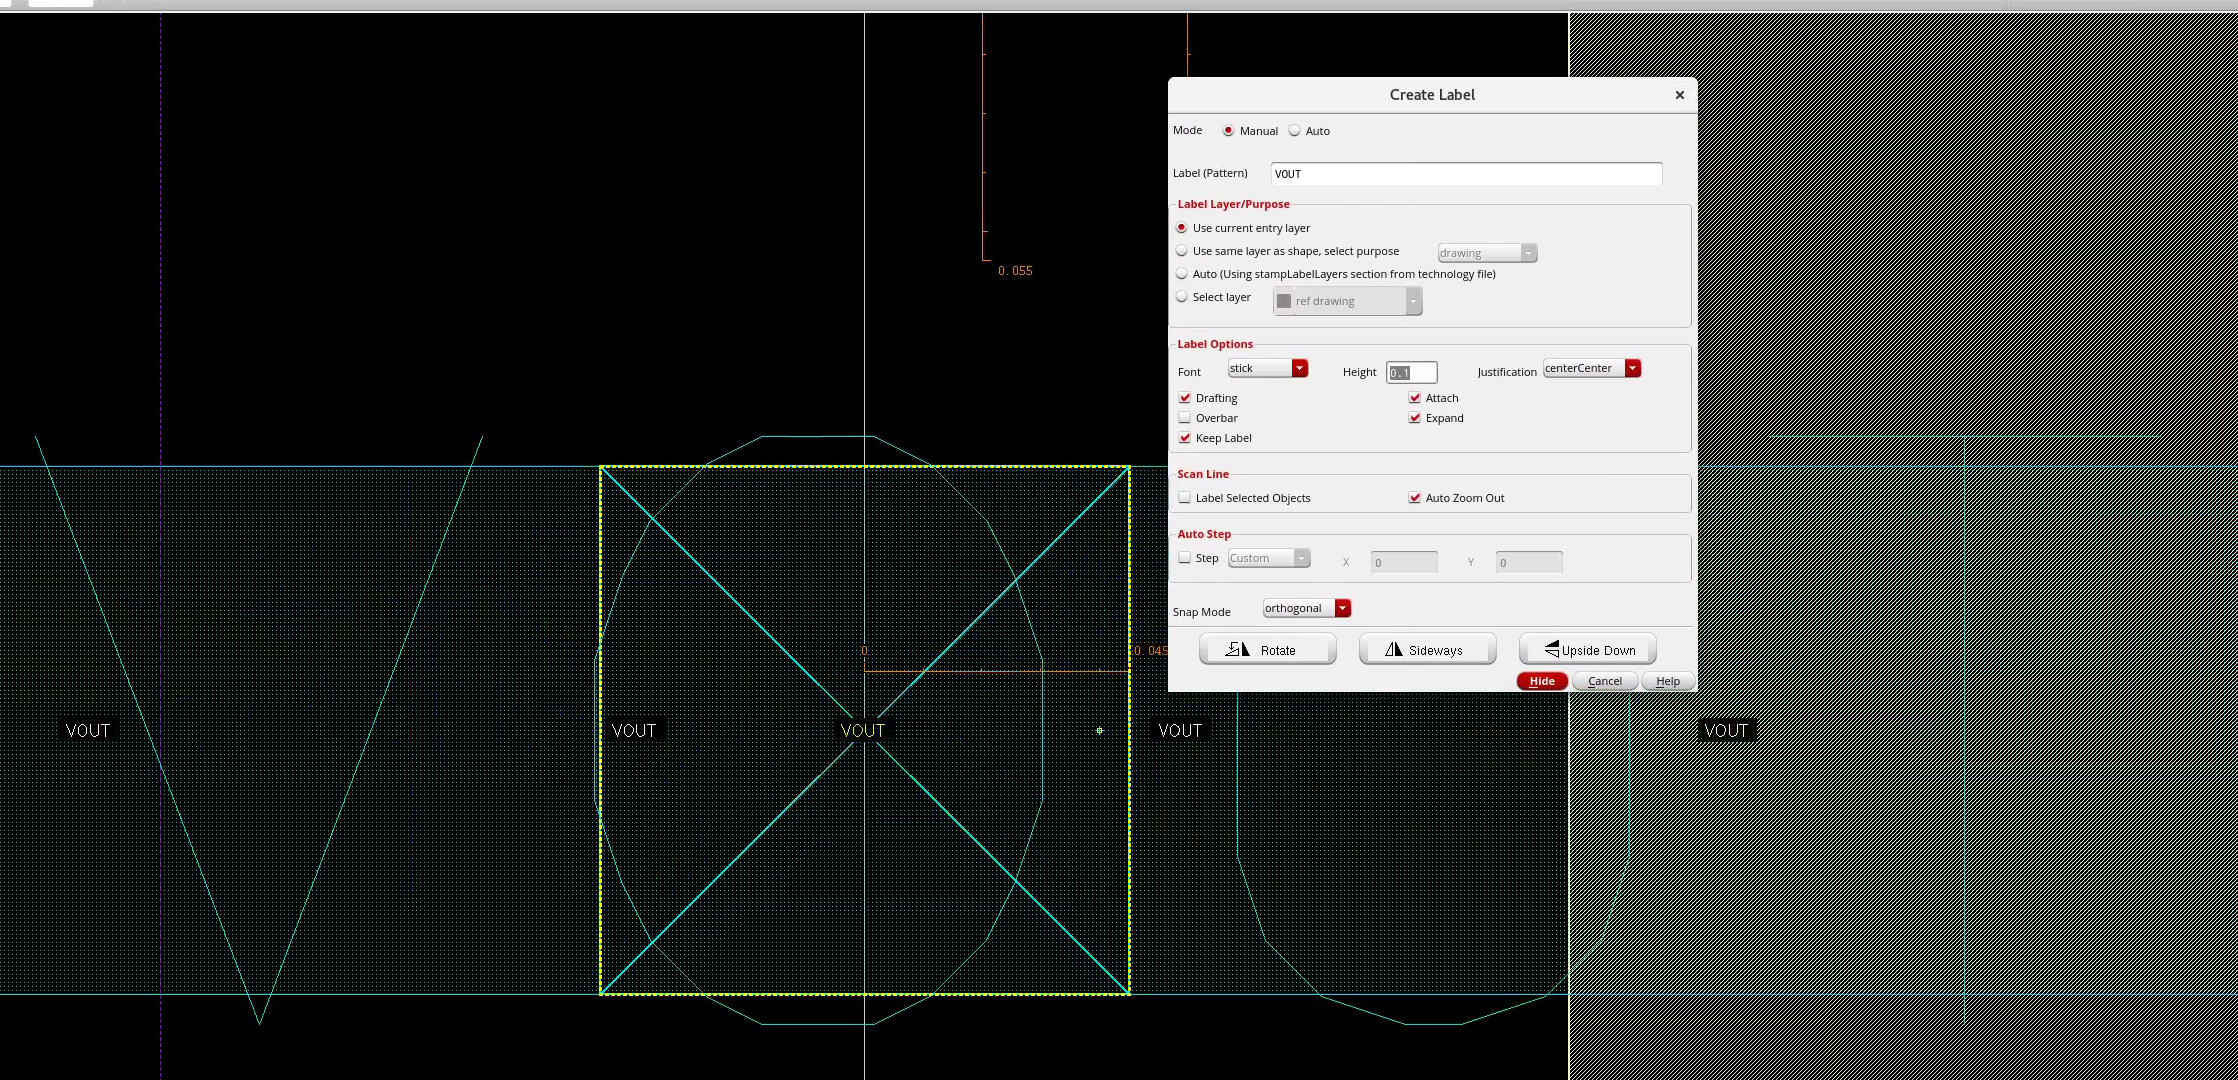
Task: Click the Rotate button with its icon
Action: pos(1267,650)
